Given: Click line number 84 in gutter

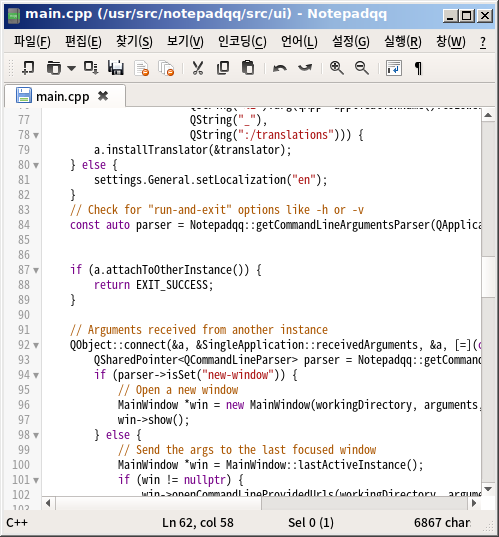Looking at the screenshot, I should (x=24, y=225).
